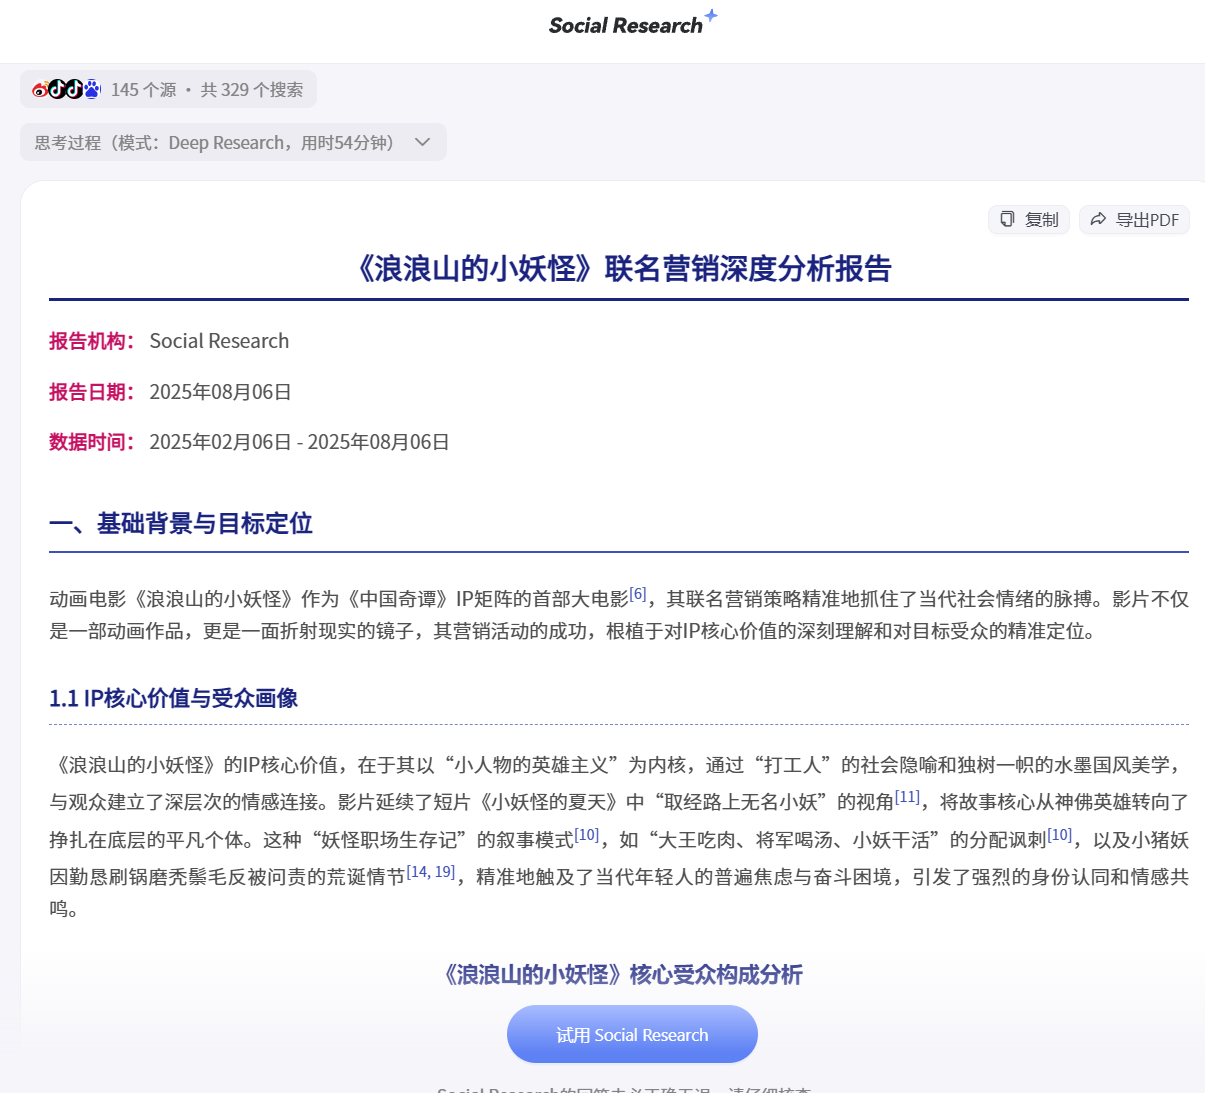Click the 报告日期 label
This screenshot has height=1093, width=1205.
click(92, 391)
